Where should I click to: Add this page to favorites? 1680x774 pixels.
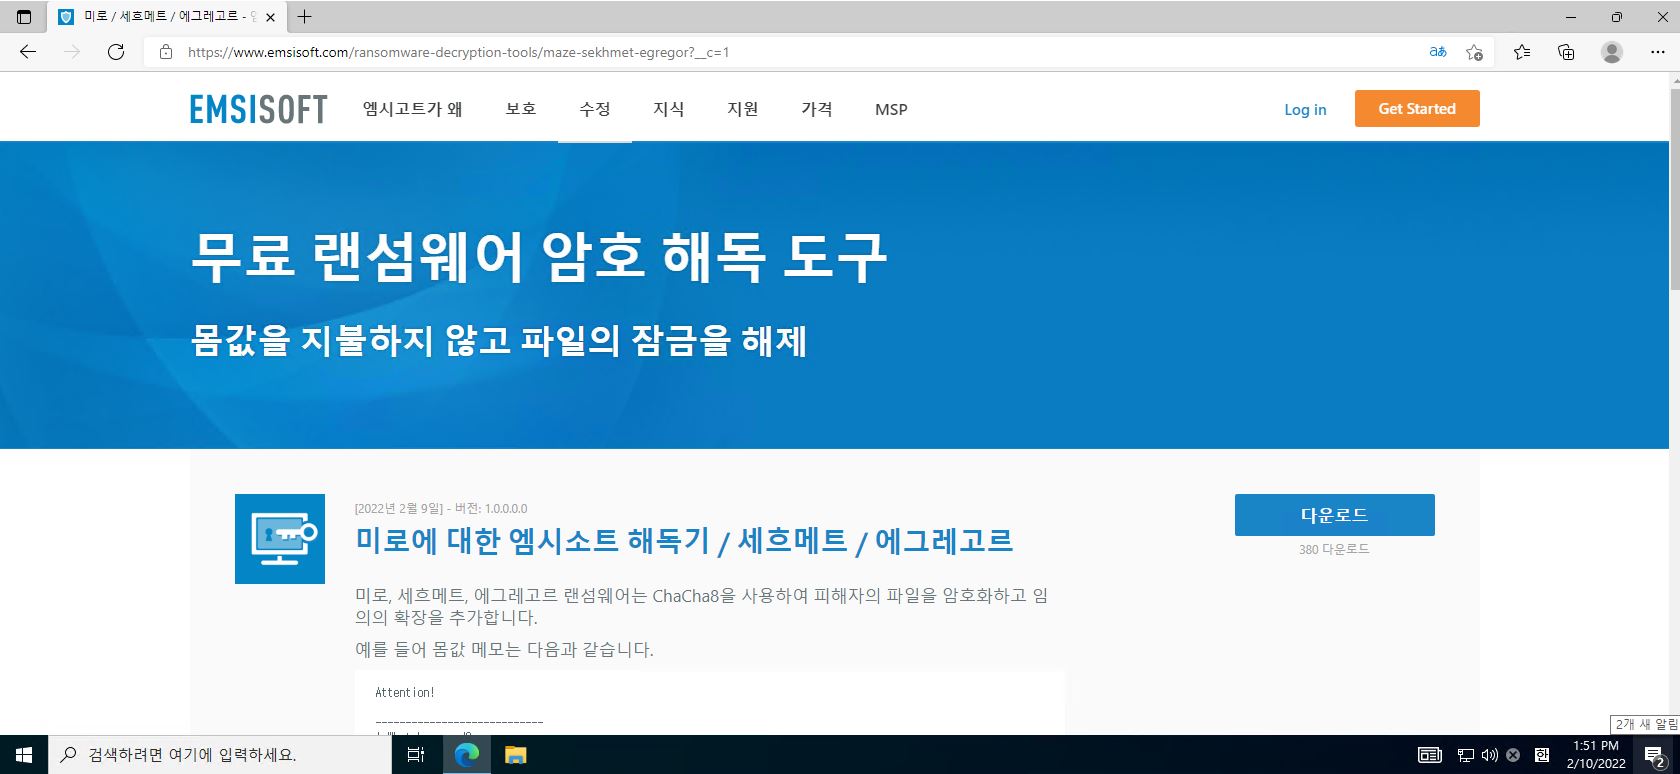(1474, 52)
